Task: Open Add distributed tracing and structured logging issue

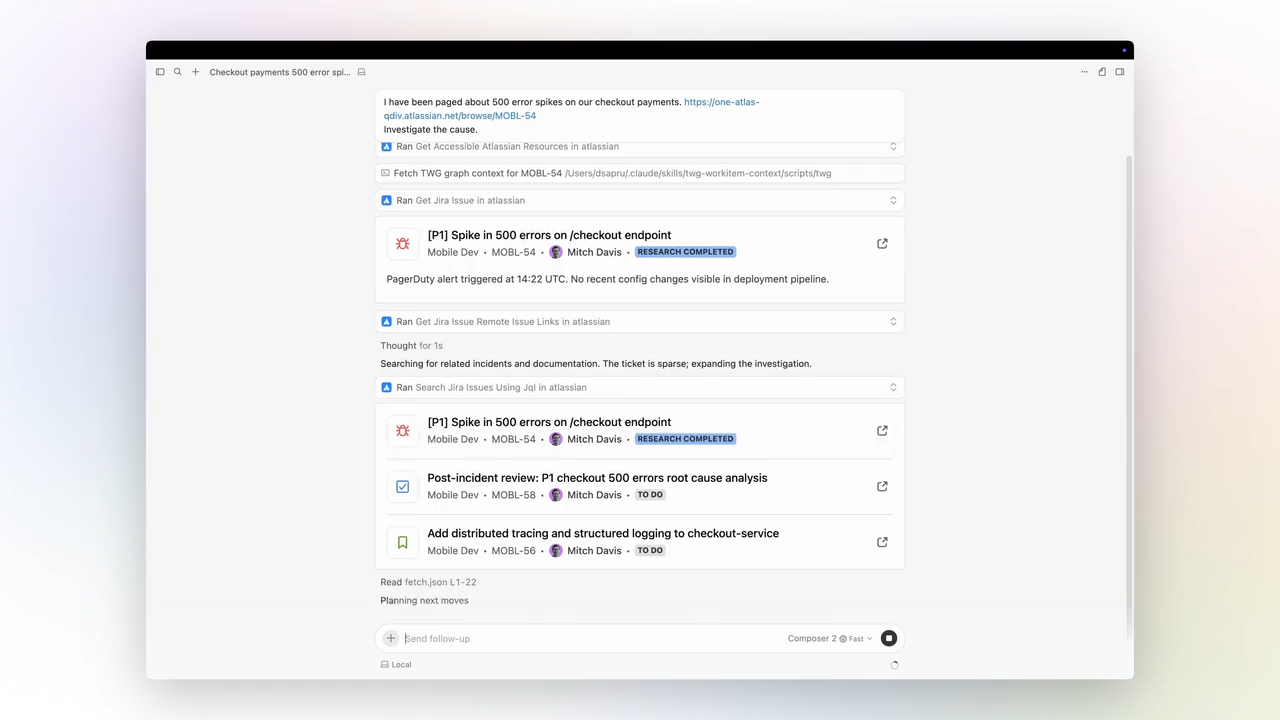Action: click(x=603, y=533)
